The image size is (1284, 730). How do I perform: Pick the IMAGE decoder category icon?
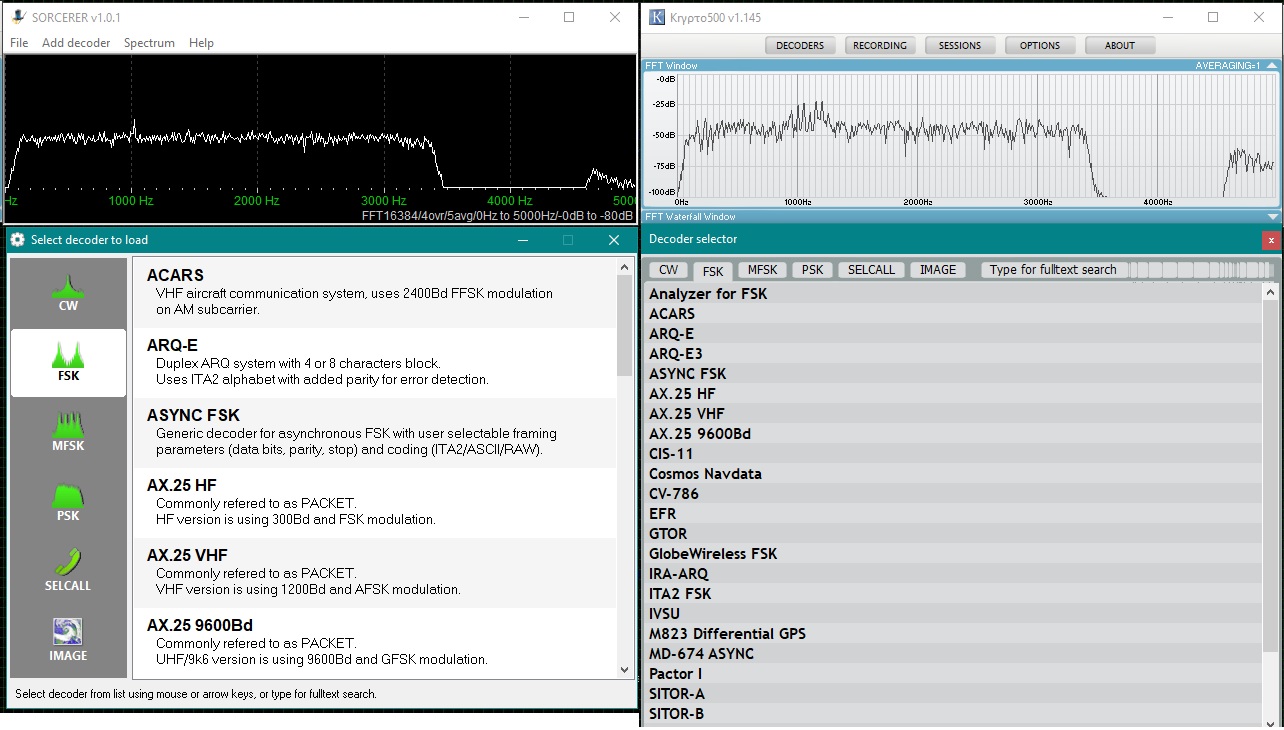[68, 632]
